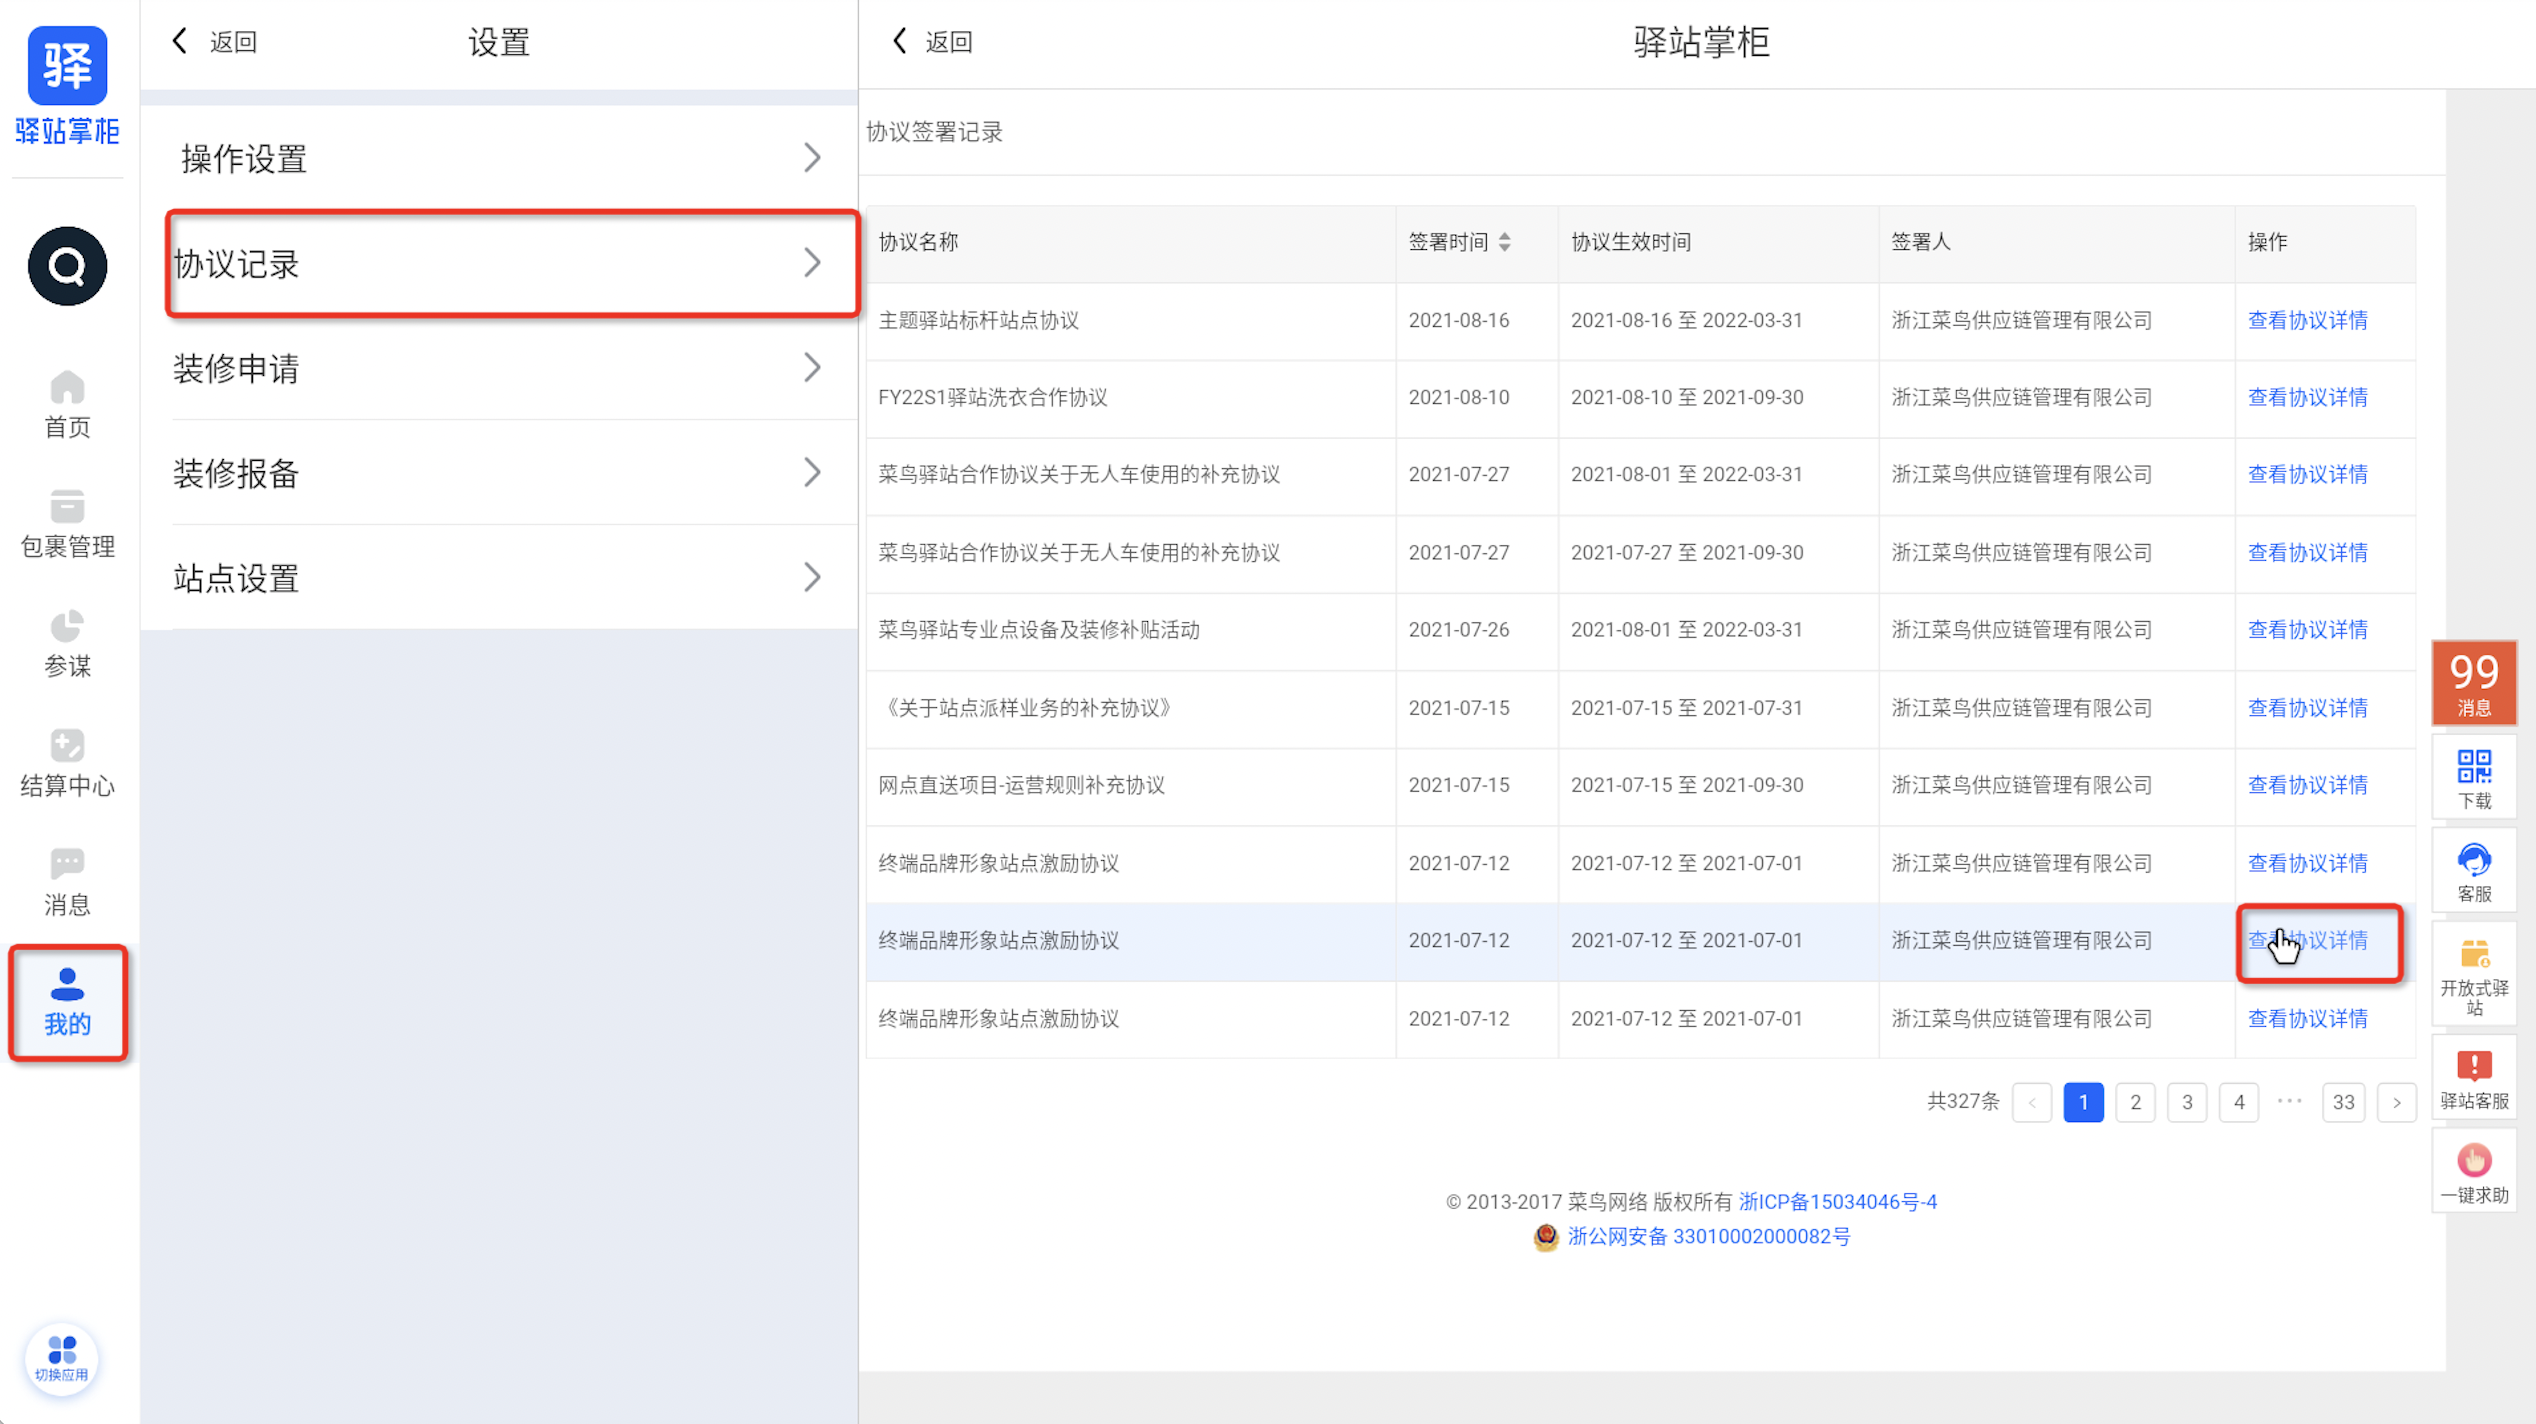Viewport: 2536px width, 1424px height.
Task: Open 协议记录 menu item
Action: (x=513, y=264)
